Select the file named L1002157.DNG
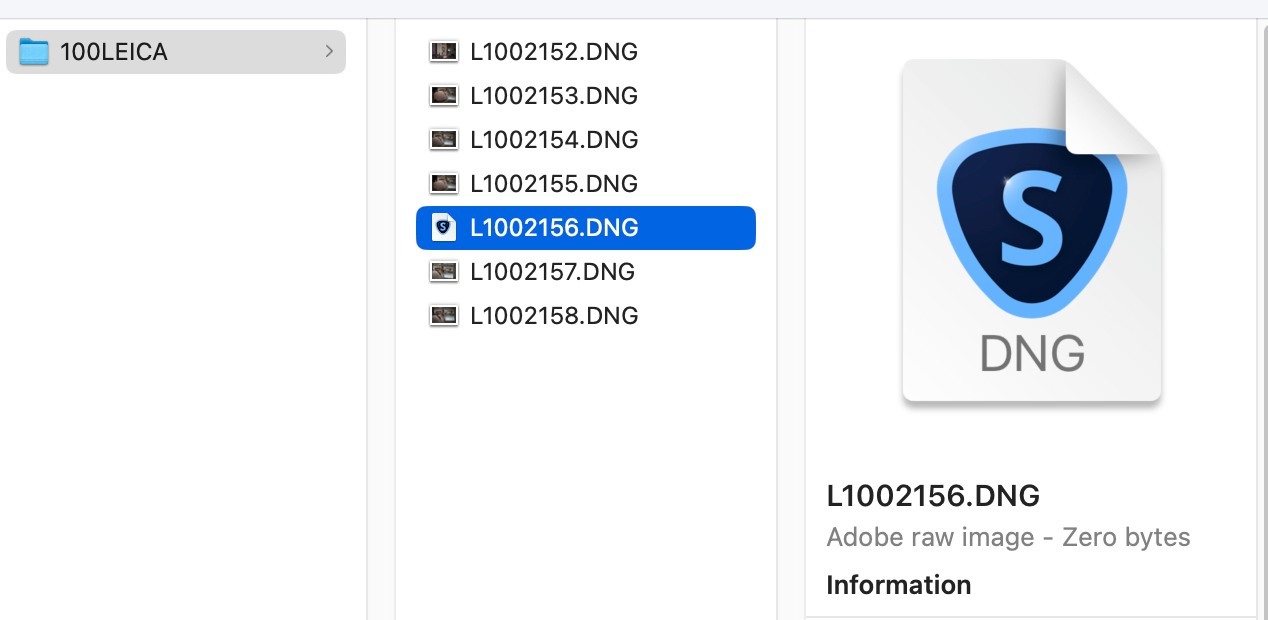This screenshot has width=1268, height=620. (x=552, y=272)
